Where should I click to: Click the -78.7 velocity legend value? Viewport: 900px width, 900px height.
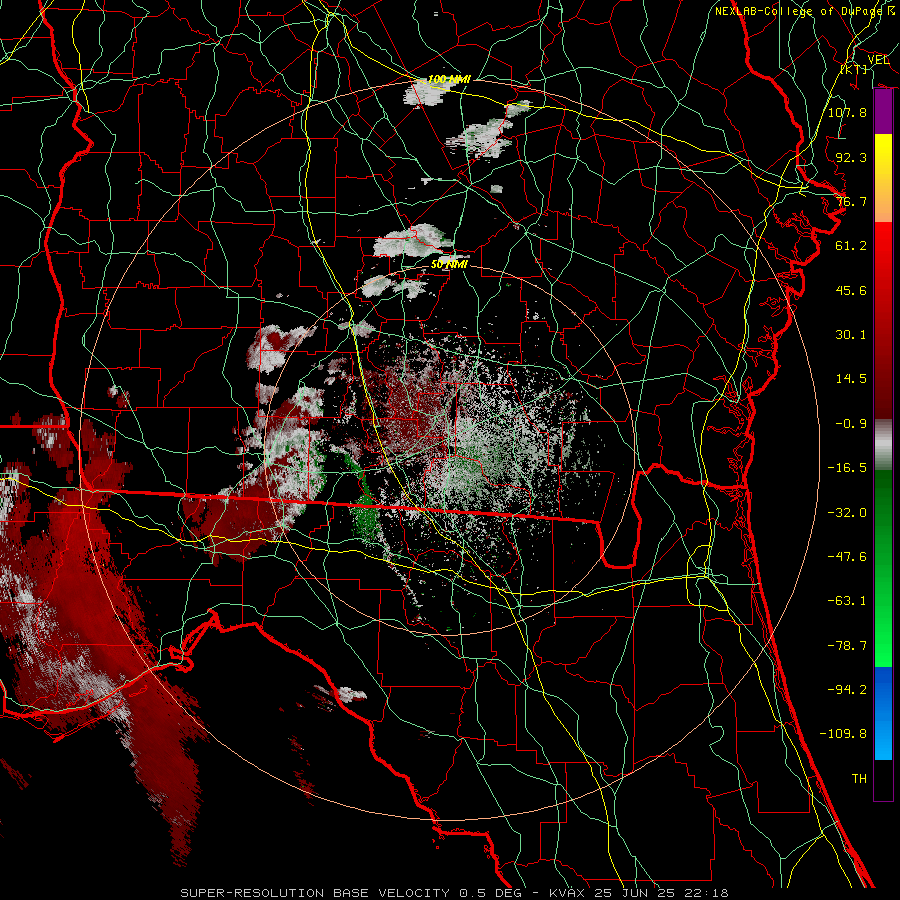point(847,646)
